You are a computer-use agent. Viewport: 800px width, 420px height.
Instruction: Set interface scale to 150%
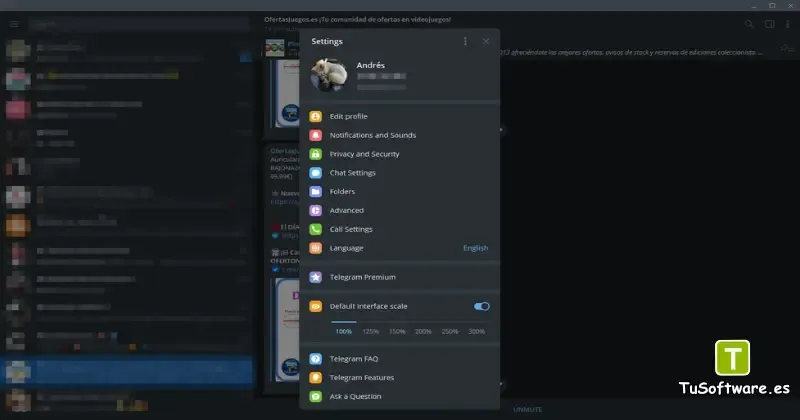click(397, 332)
